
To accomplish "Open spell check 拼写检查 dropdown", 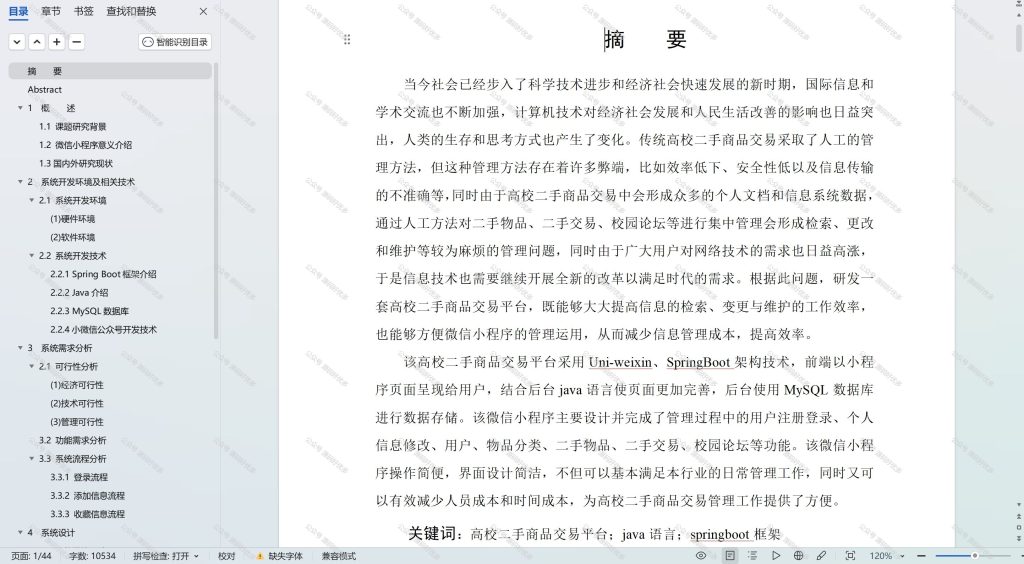I will click(166, 556).
